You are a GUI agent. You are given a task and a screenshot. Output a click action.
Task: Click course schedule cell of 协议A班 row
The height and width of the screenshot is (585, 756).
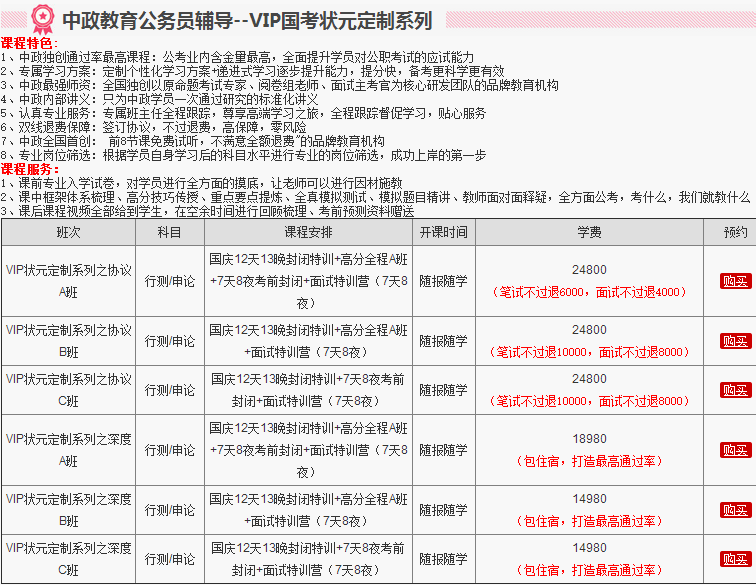coord(309,281)
